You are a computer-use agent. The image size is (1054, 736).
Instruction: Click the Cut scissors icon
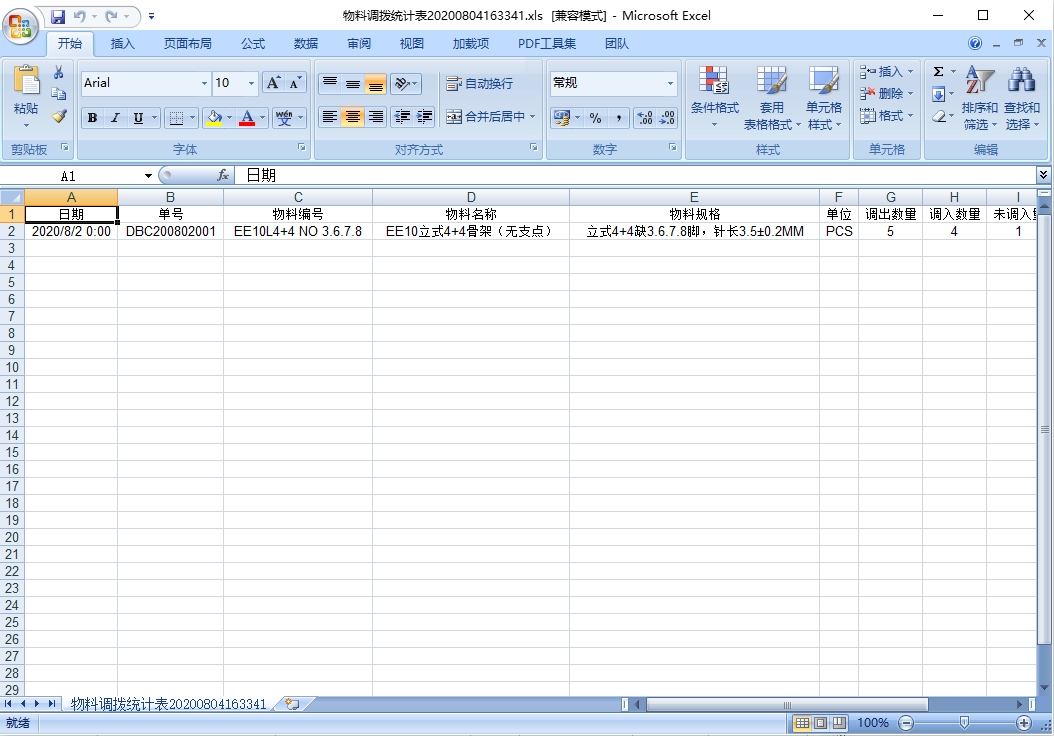pyautogui.click(x=59, y=72)
